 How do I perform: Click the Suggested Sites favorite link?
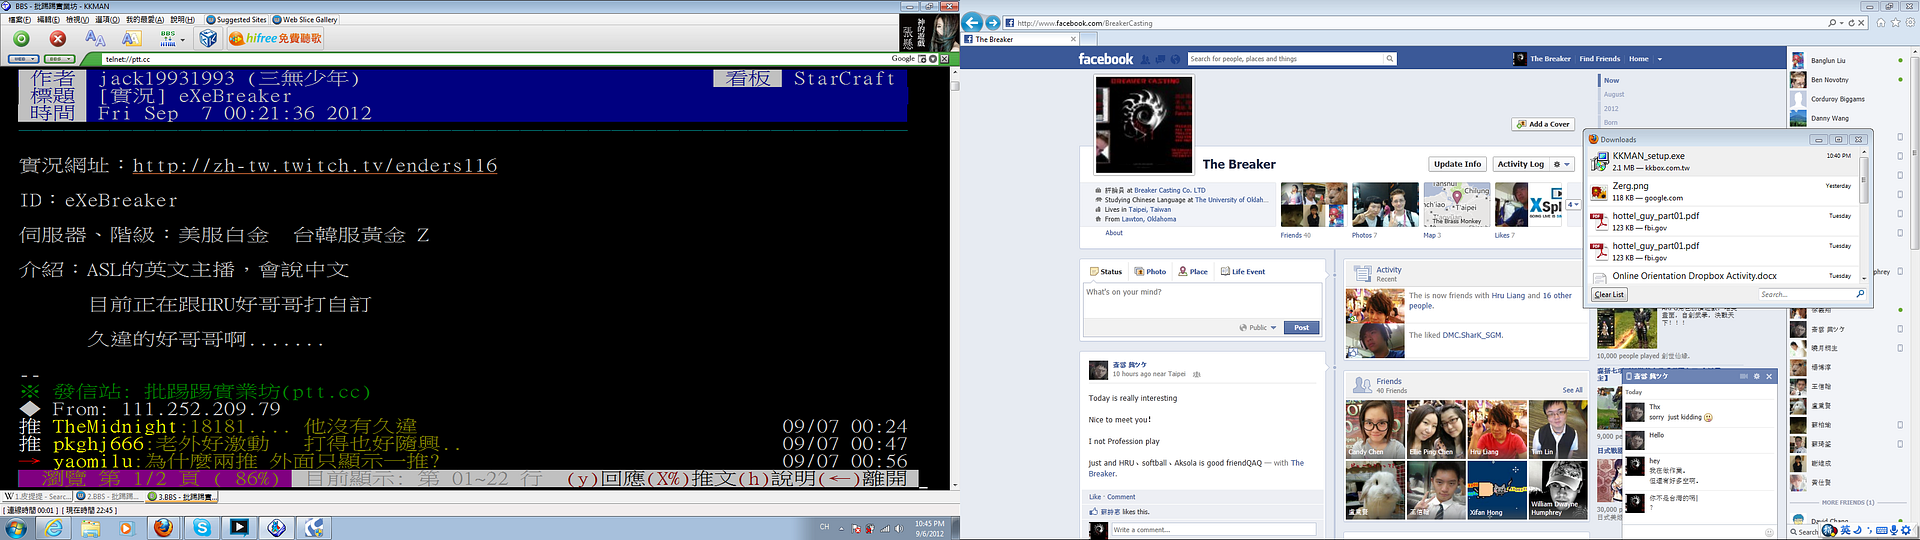[237, 20]
